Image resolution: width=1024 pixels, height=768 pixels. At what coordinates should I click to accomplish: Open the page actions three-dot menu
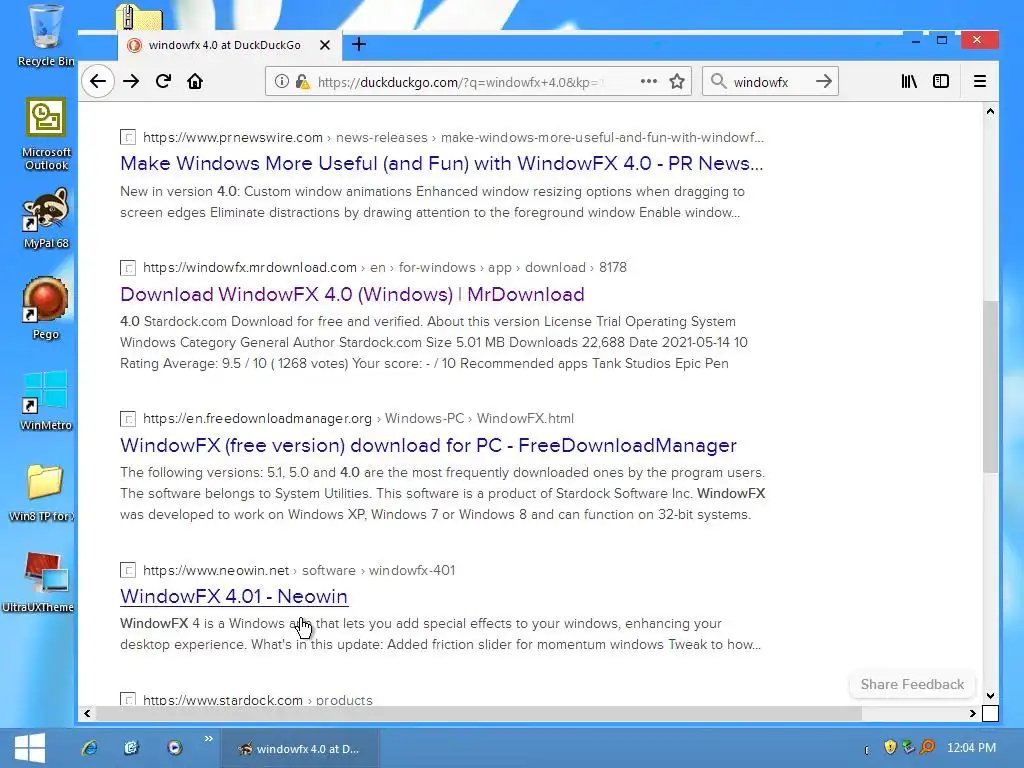point(648,82)
